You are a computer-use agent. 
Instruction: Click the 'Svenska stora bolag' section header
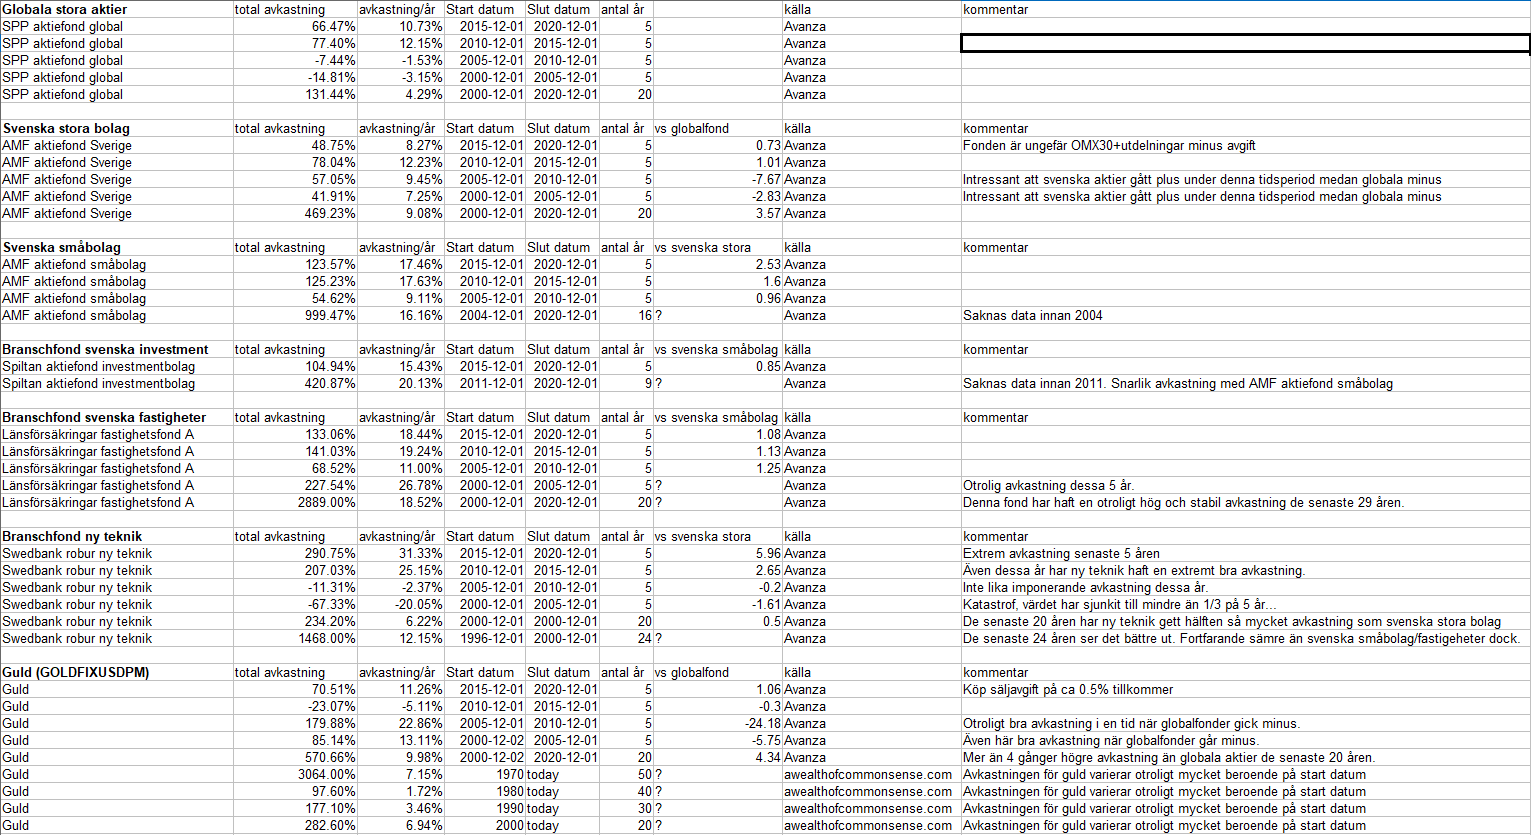pyautogui.click(x=66, y=128)
